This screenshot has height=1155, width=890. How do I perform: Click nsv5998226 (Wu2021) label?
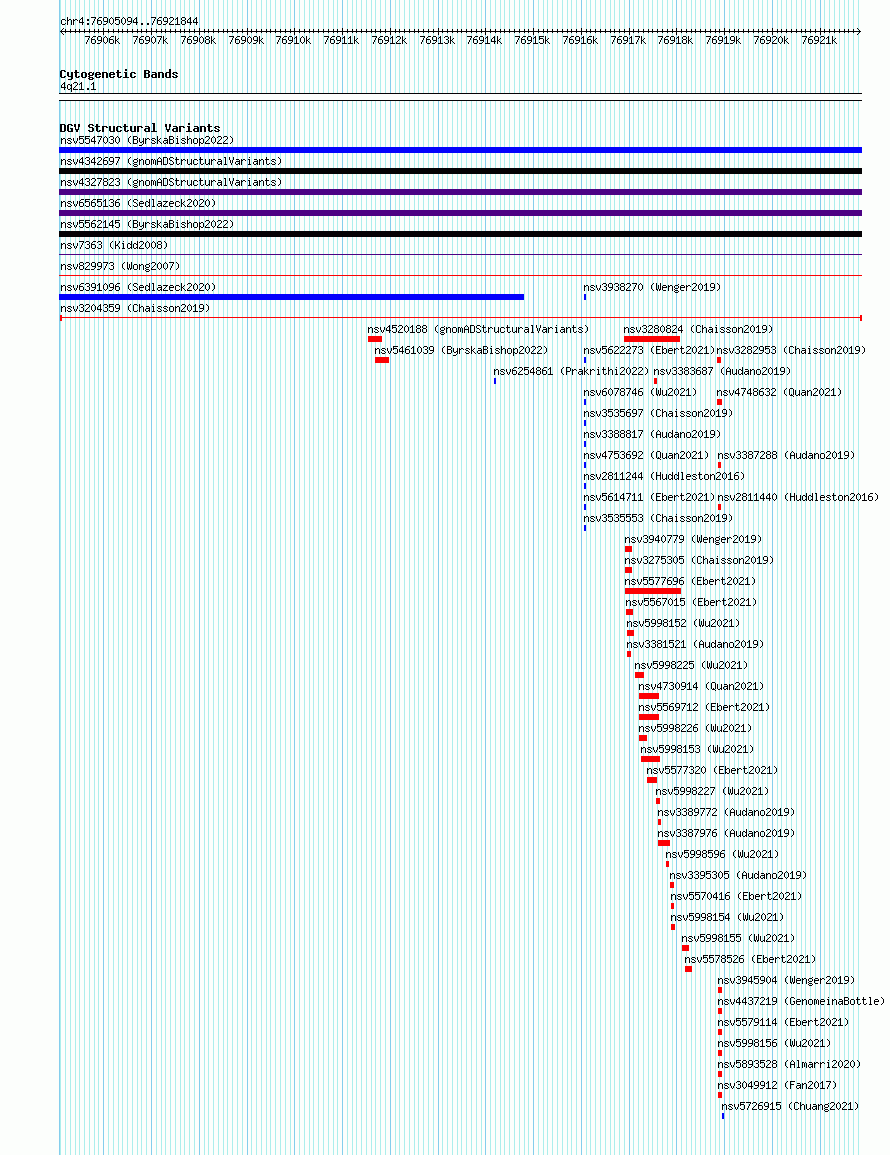click(x=695, y=728)
